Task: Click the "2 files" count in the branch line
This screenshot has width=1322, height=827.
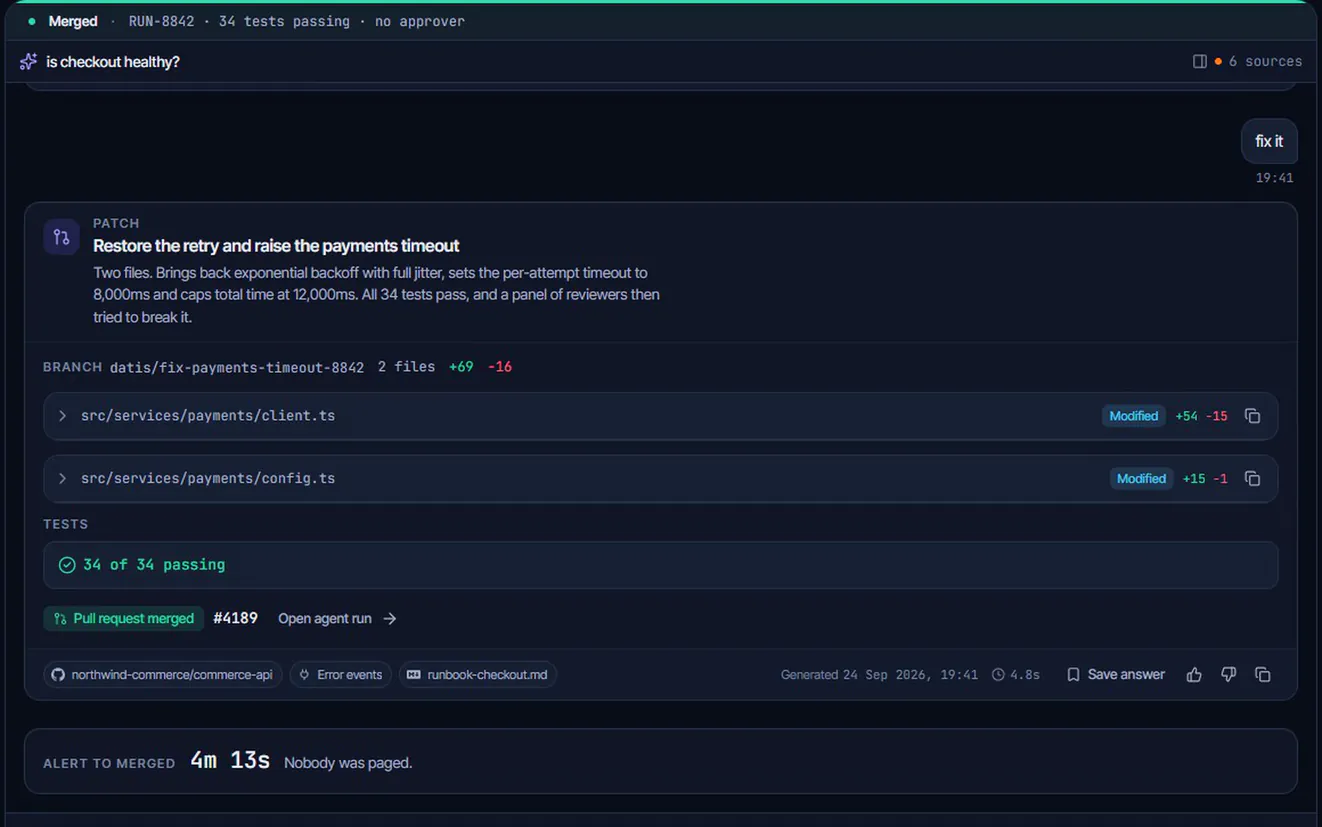Action: (x=406, y=367)
